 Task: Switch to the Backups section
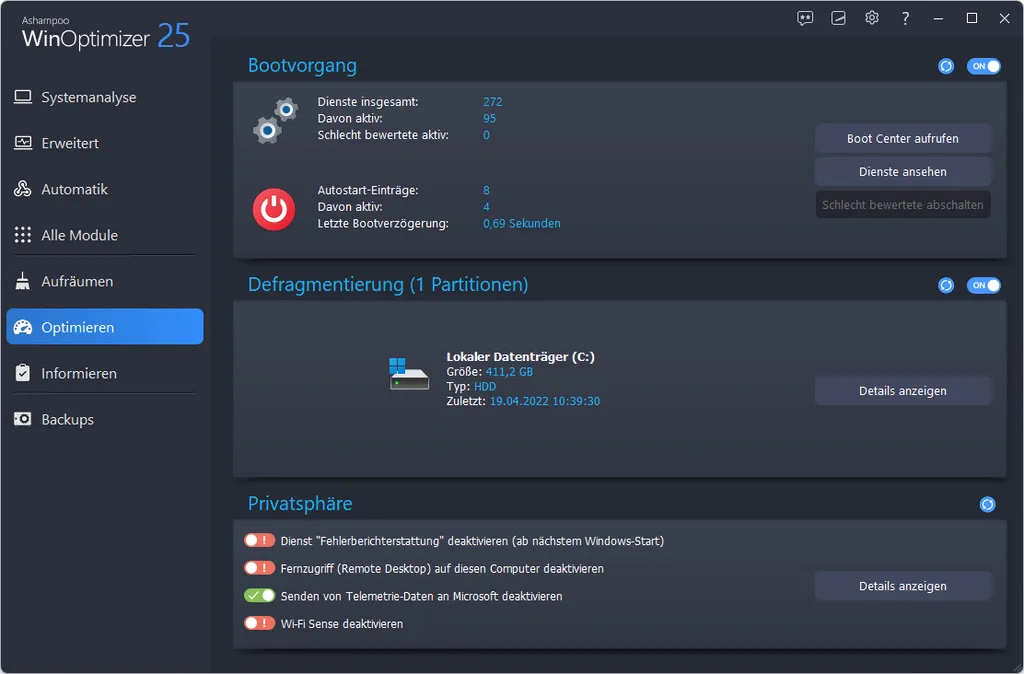22,419
